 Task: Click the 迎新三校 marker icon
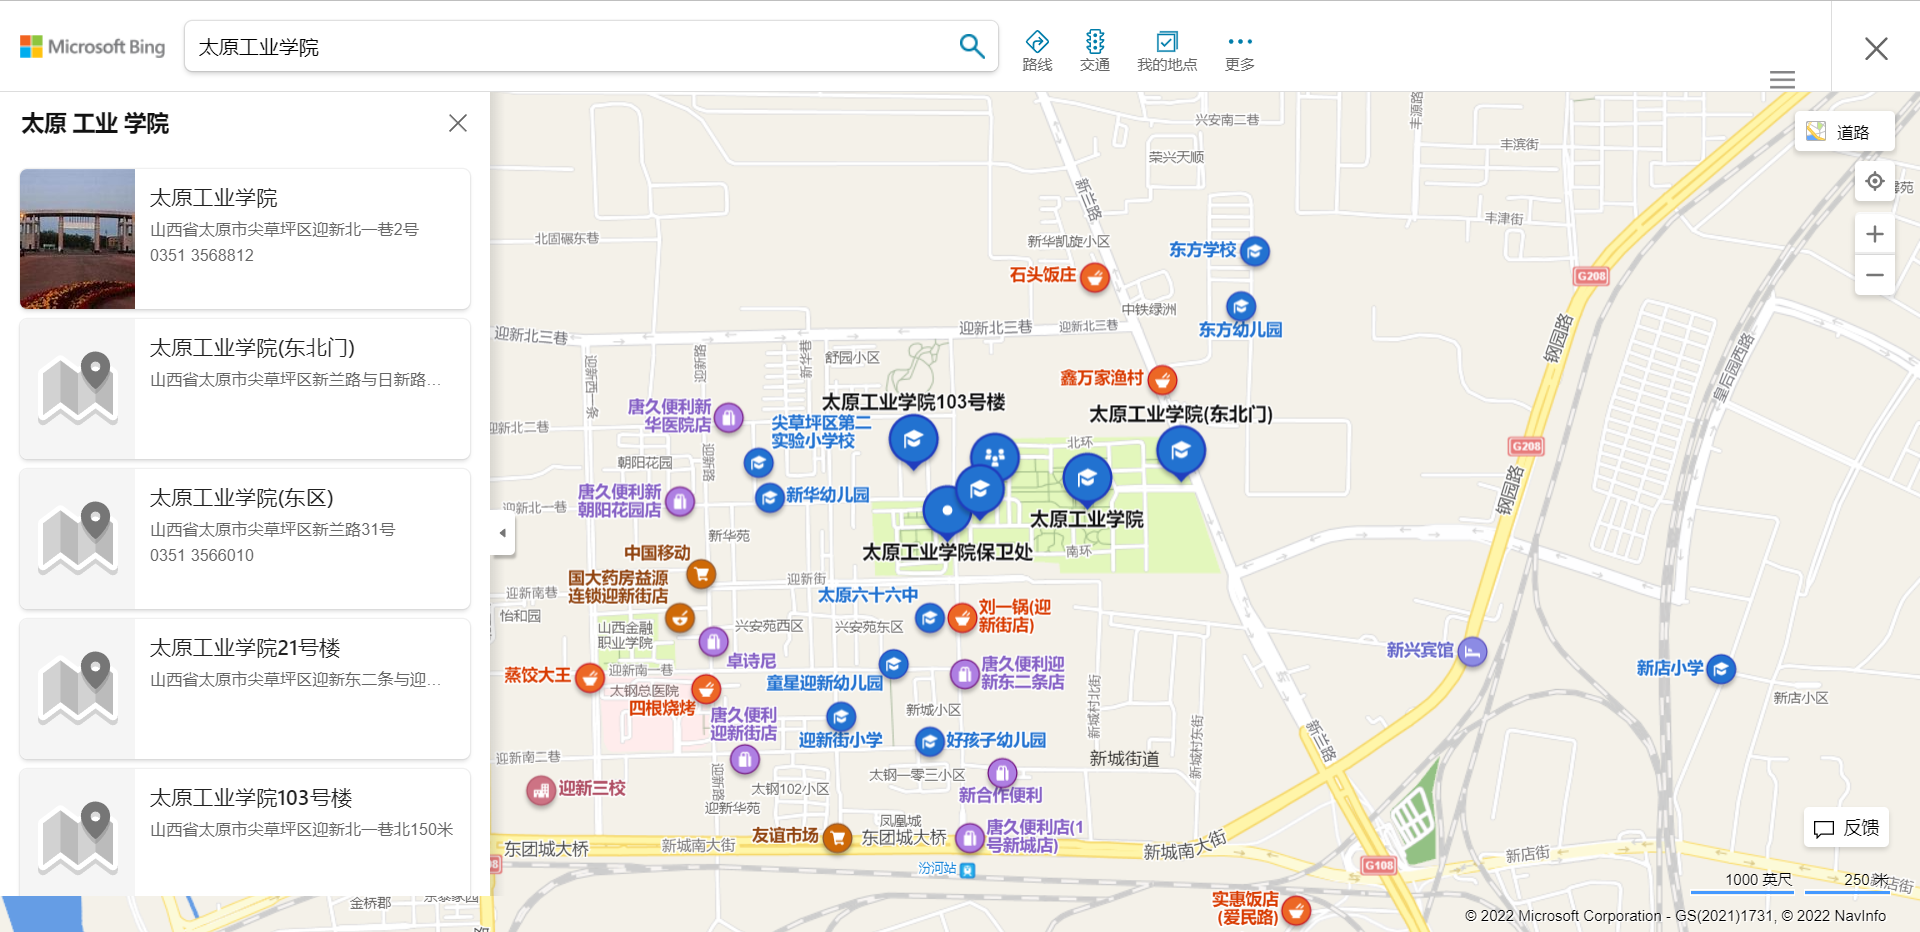tap(541, 791)
